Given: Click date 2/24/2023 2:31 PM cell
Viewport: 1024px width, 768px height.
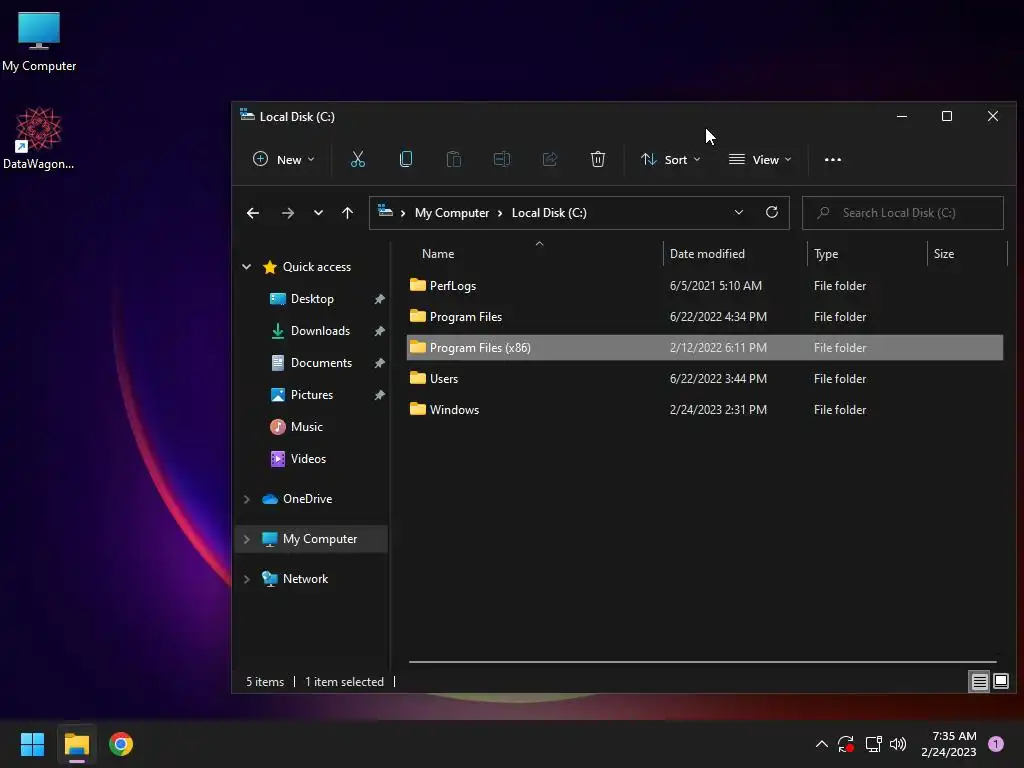Looking at the screenshot, I should pos(718,409).
